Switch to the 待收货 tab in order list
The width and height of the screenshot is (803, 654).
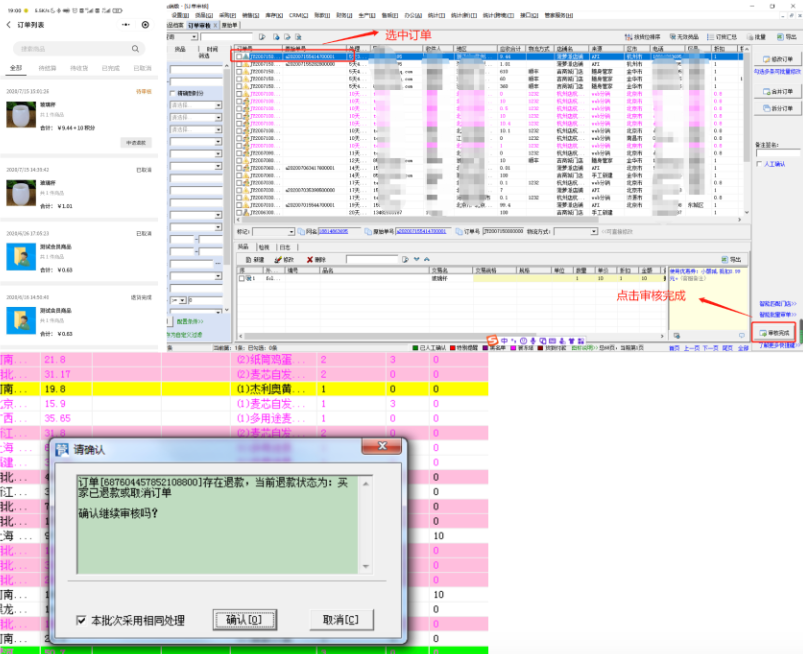78,68
